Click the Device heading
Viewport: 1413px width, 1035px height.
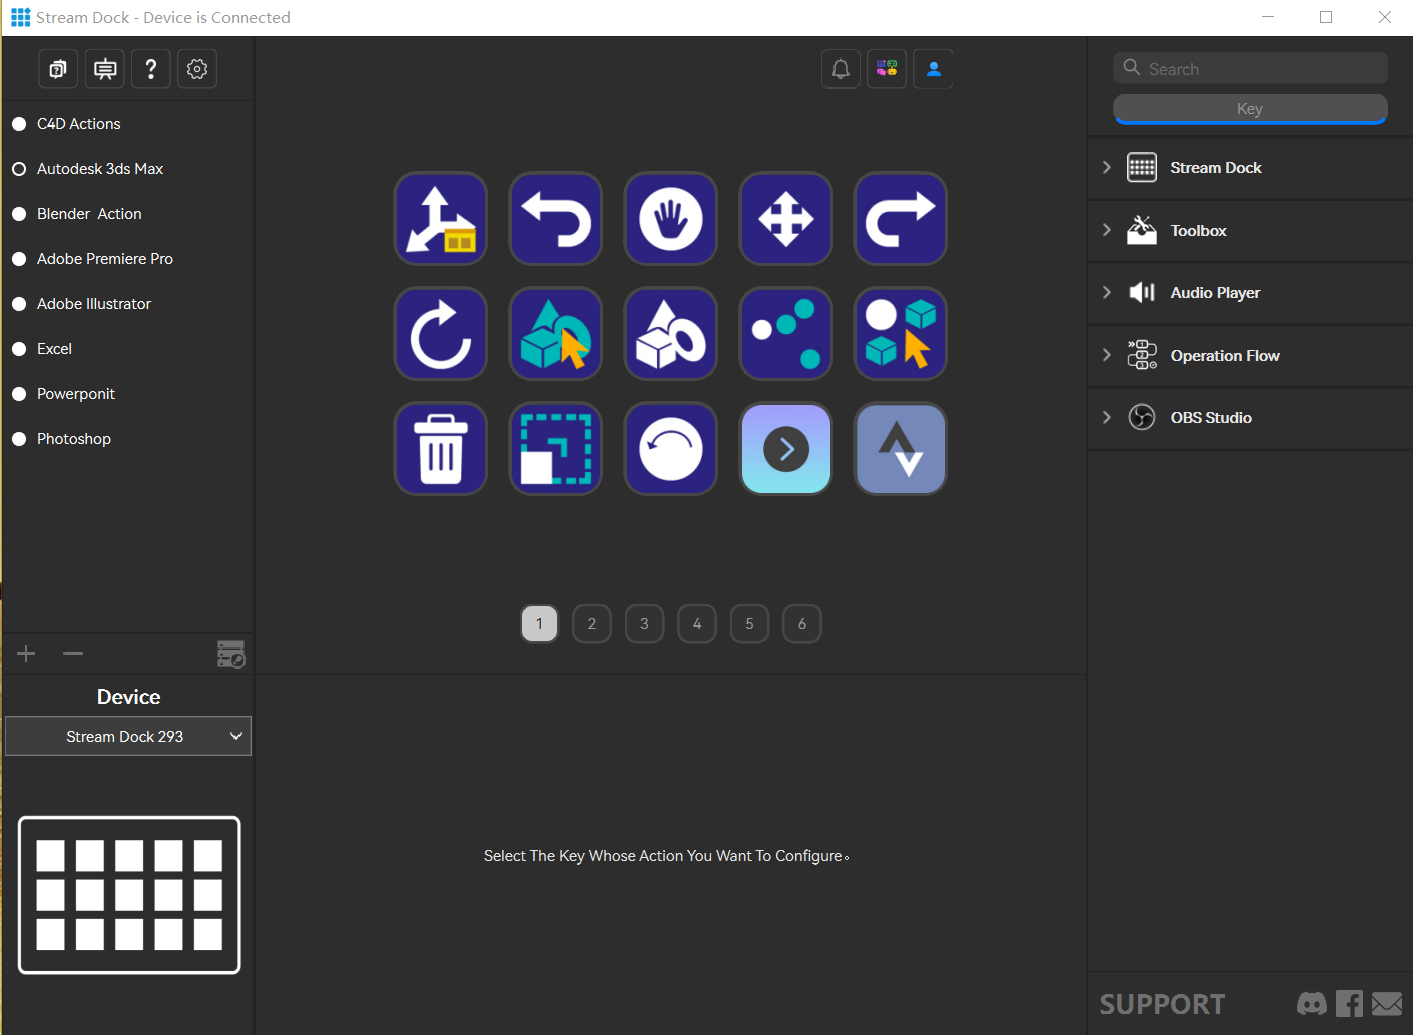(x=128, y=697)
